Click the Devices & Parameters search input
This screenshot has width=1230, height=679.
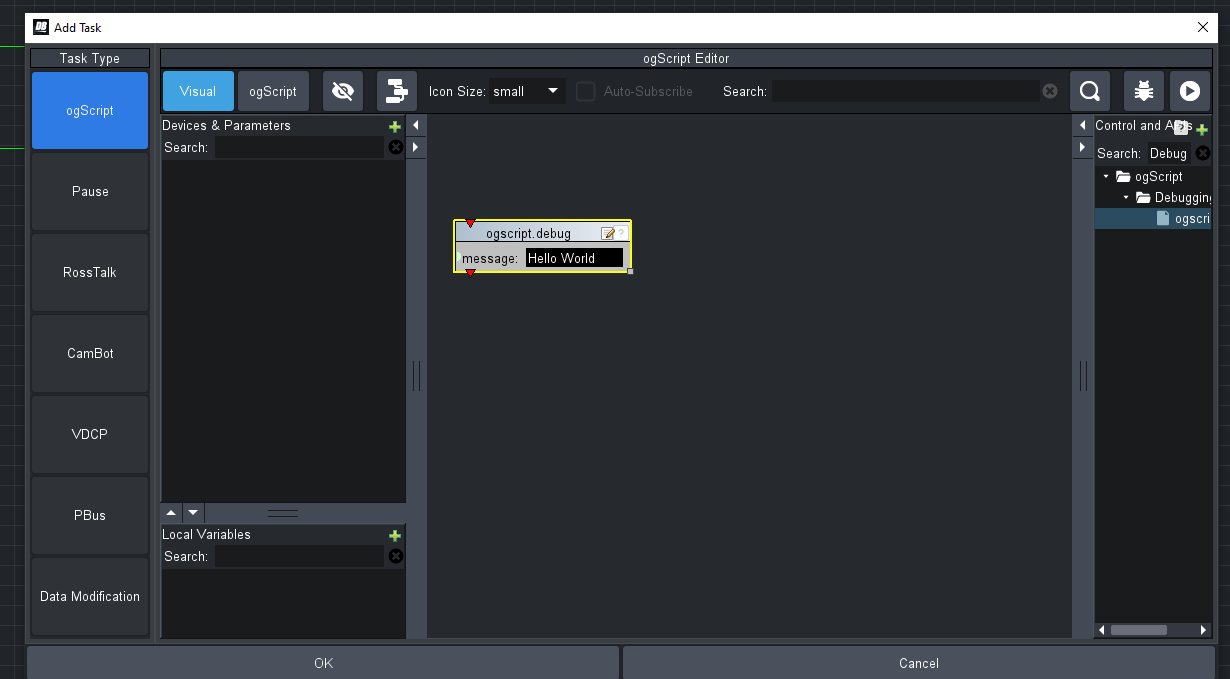pos(299,147)
